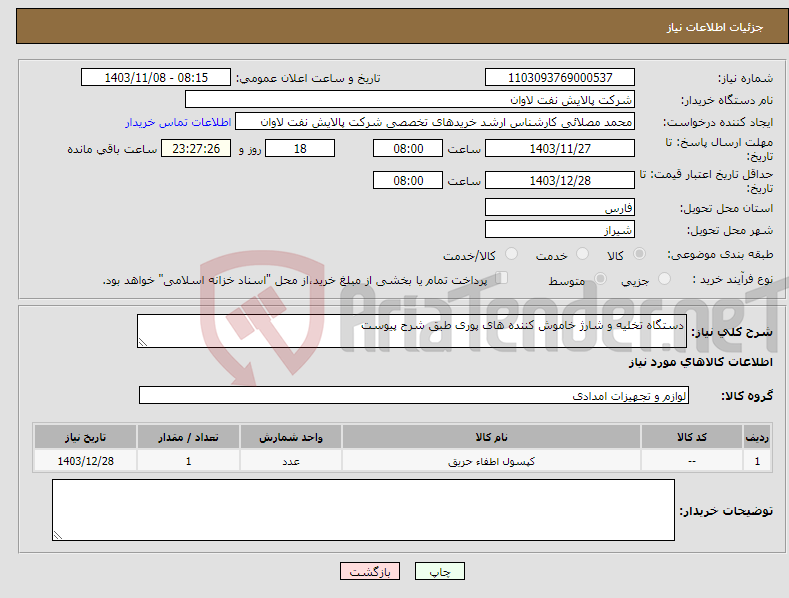Click the ردیف column header
The image size is (789, 598).
tap(757, 437)
